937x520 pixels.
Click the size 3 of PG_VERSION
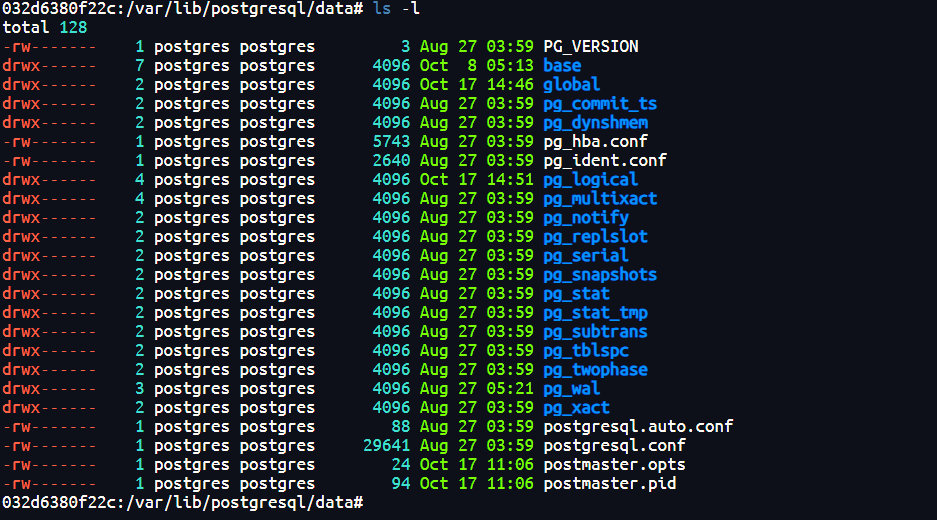(x=406, y=47)
